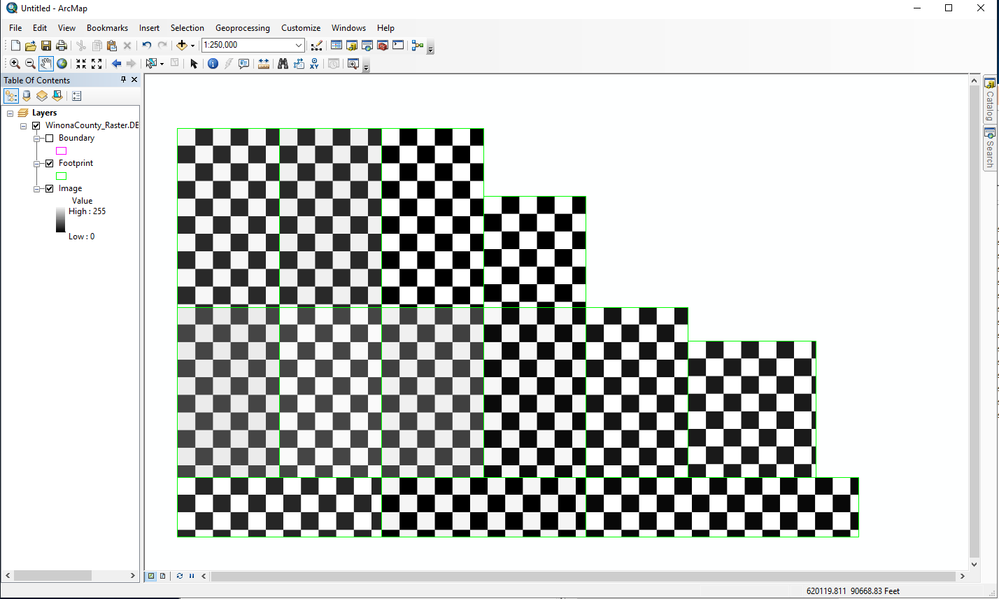
Task: Collapse the Layers tree entry
Action: point(9,113)
